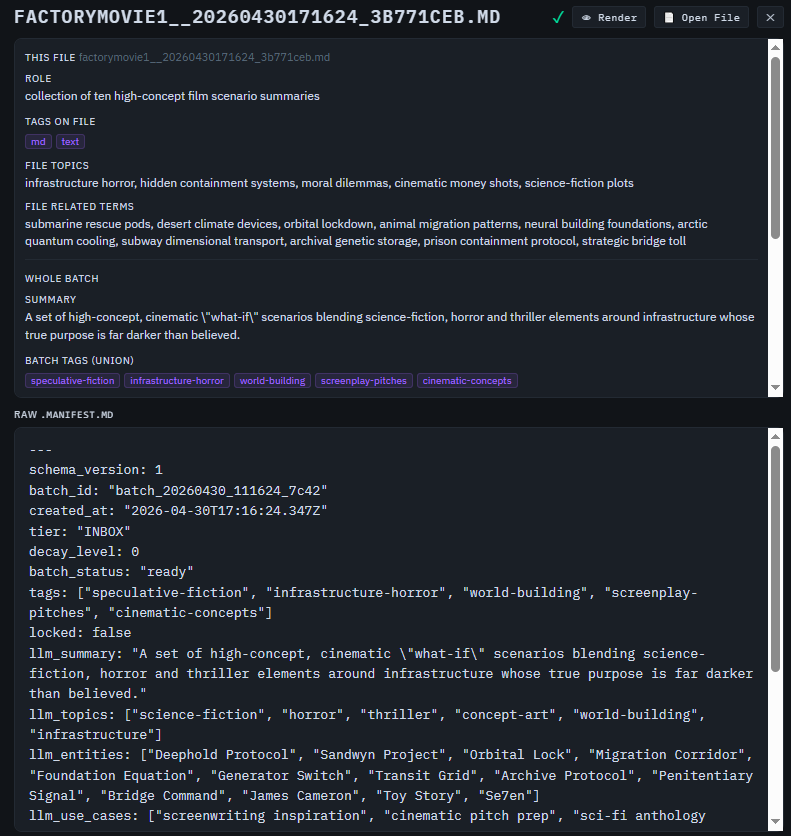791x836 pixels.
Task: Click the cinematic-concepts batch tag
Action: [467, 381]
